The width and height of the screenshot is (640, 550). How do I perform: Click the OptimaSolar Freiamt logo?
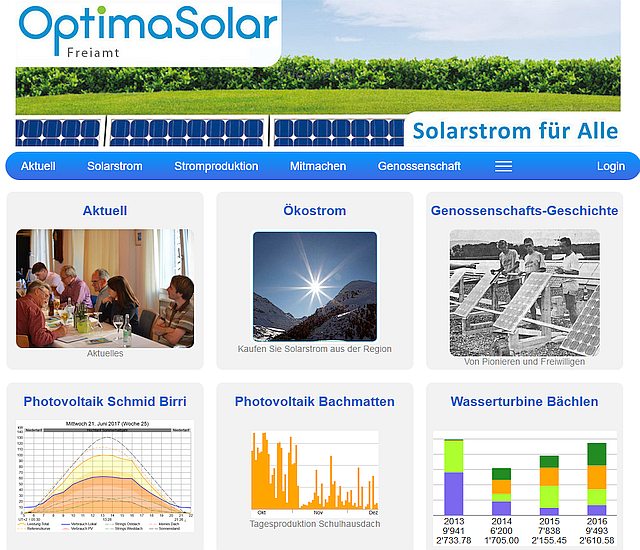(148, 31)
